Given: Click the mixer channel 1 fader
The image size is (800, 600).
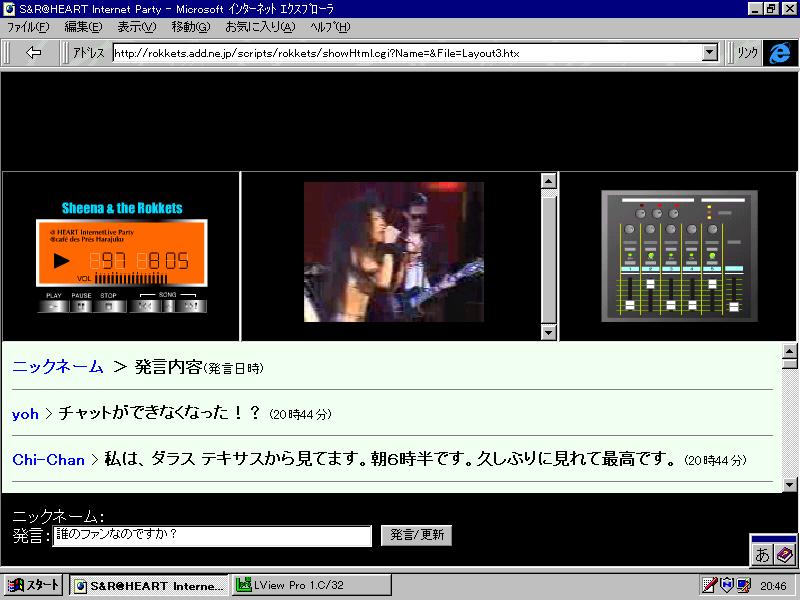Looking at the screenshot, I should [630, 305].
